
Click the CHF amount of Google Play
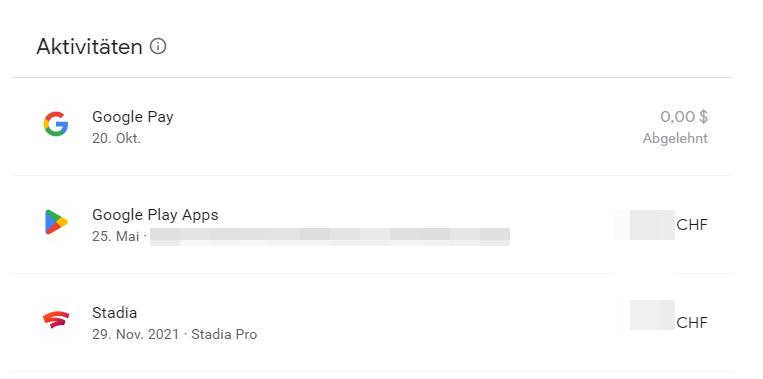click(x=692, y=225)
